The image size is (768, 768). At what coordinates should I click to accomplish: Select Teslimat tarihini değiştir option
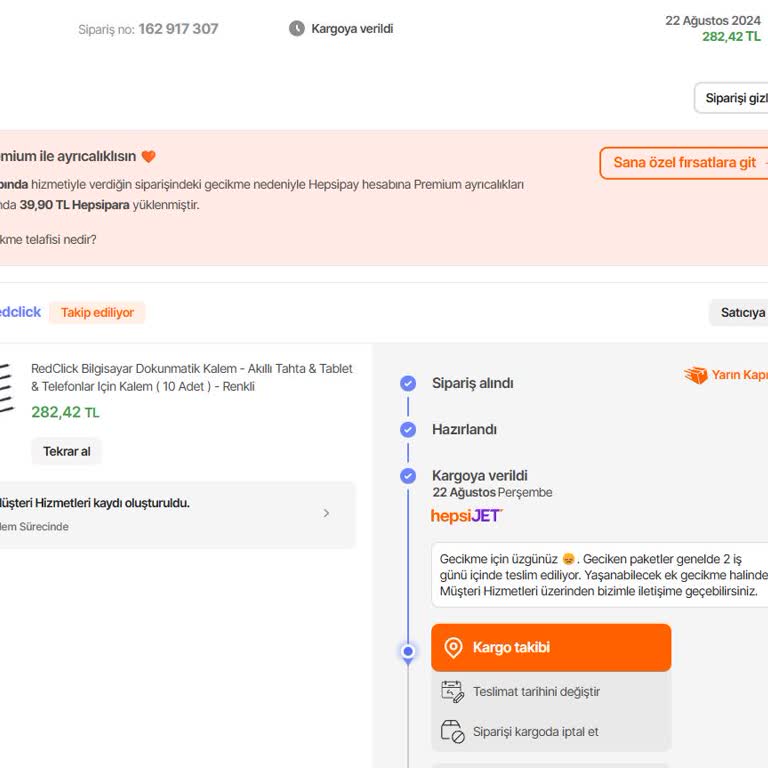(x=551, y=692)
